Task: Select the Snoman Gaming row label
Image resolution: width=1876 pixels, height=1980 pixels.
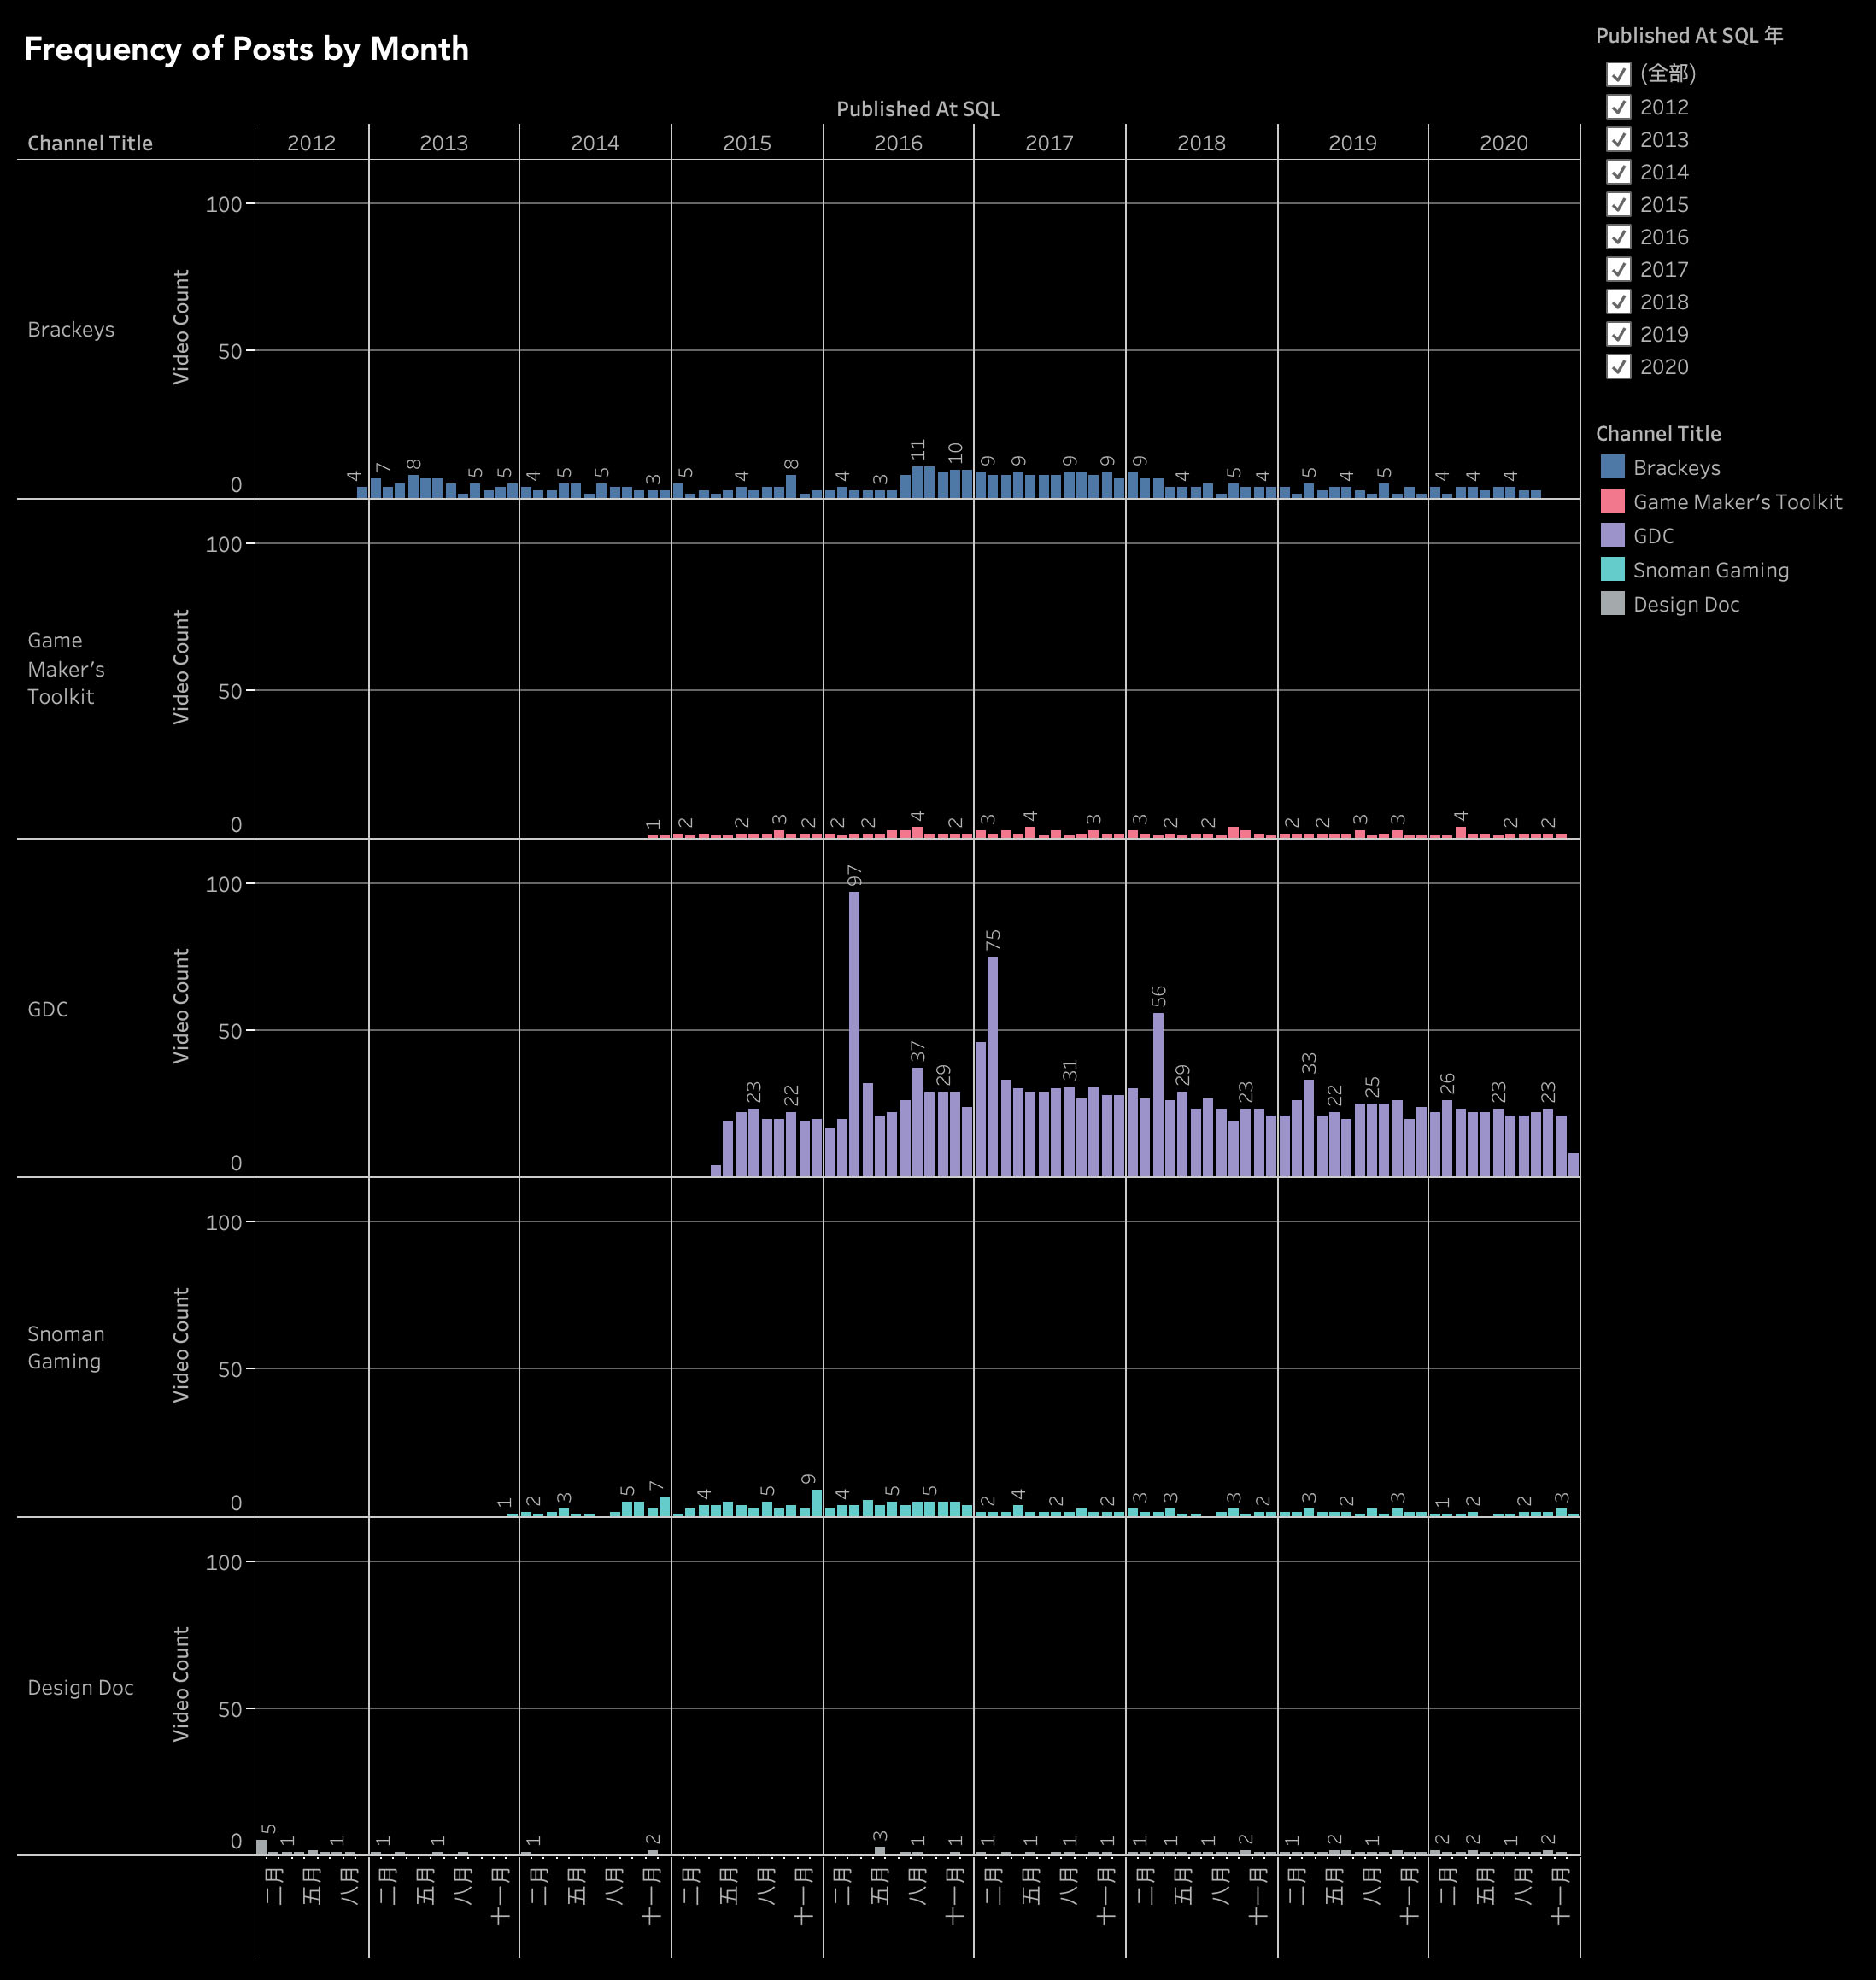Action: pyautogui.click(x=65, y=1347)
